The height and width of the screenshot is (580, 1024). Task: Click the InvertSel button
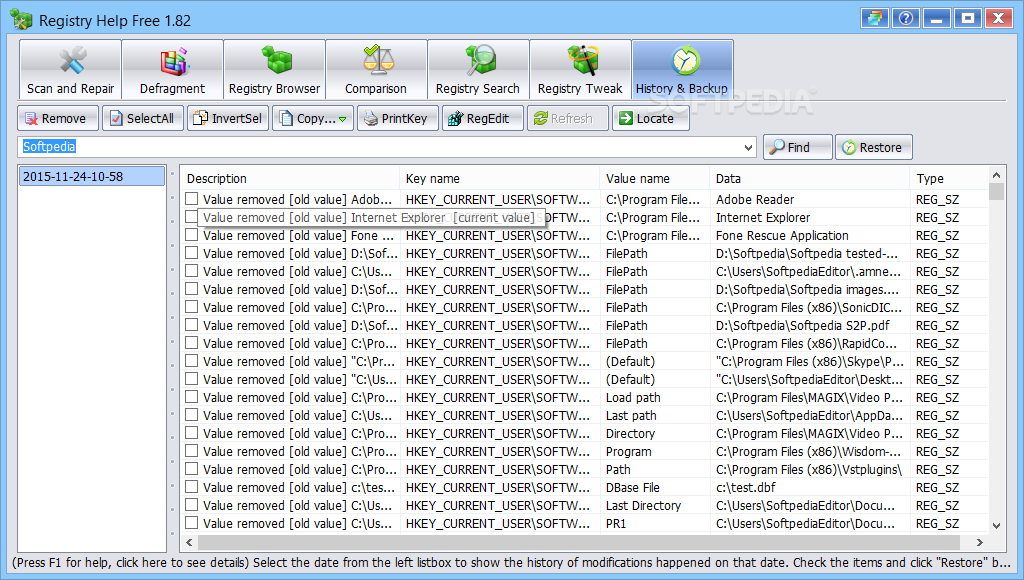click(x=228, y=118)
